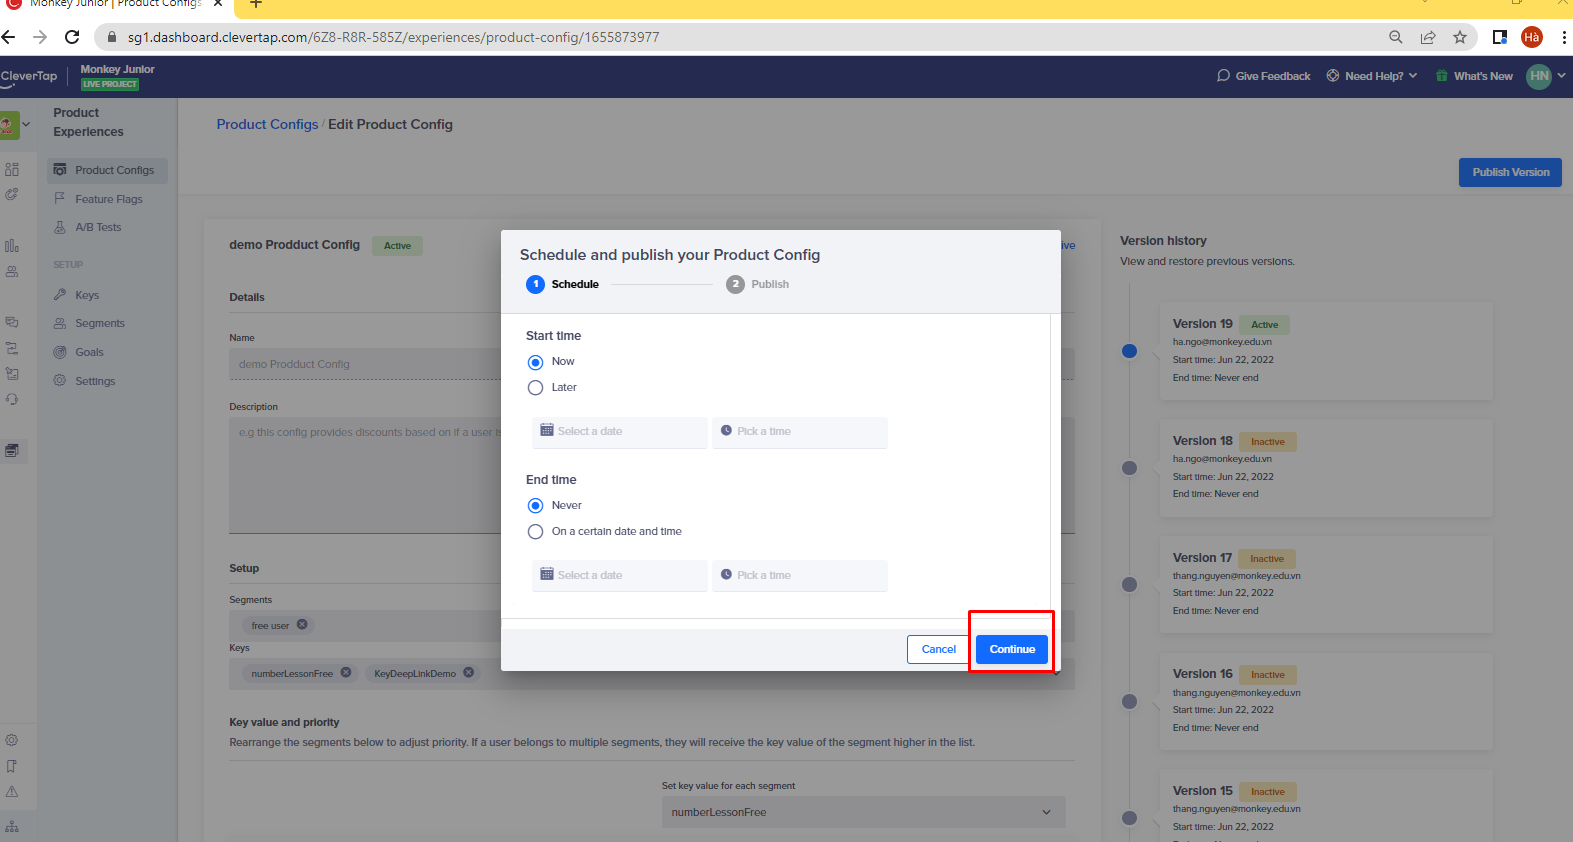This screenshot has height=842, width=1573.
Task: Cancel the schedule dialog
Action: 938,649
